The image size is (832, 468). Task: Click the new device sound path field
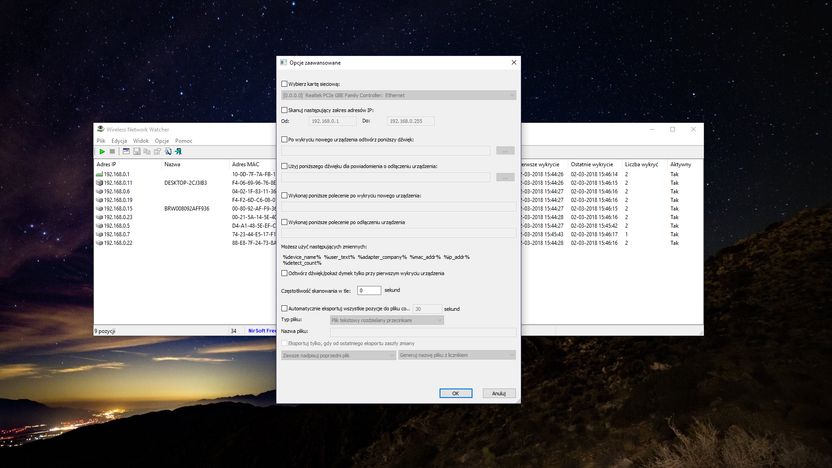(386, 151)
